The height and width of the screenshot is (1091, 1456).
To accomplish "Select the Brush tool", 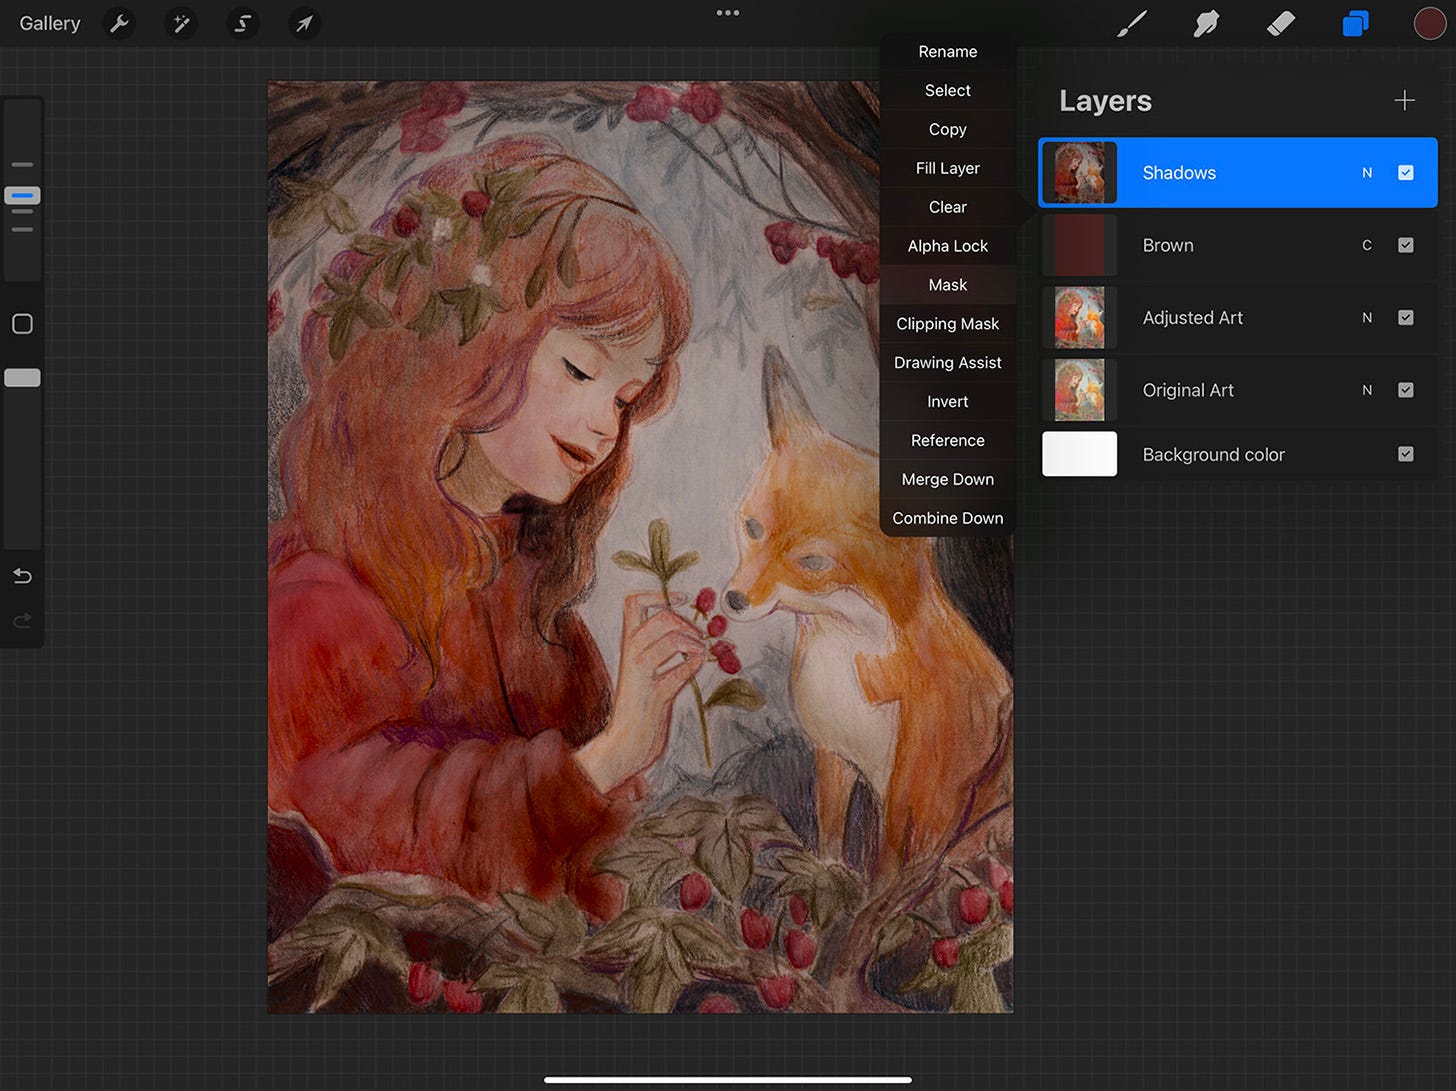I will [x=1131, y=23].
